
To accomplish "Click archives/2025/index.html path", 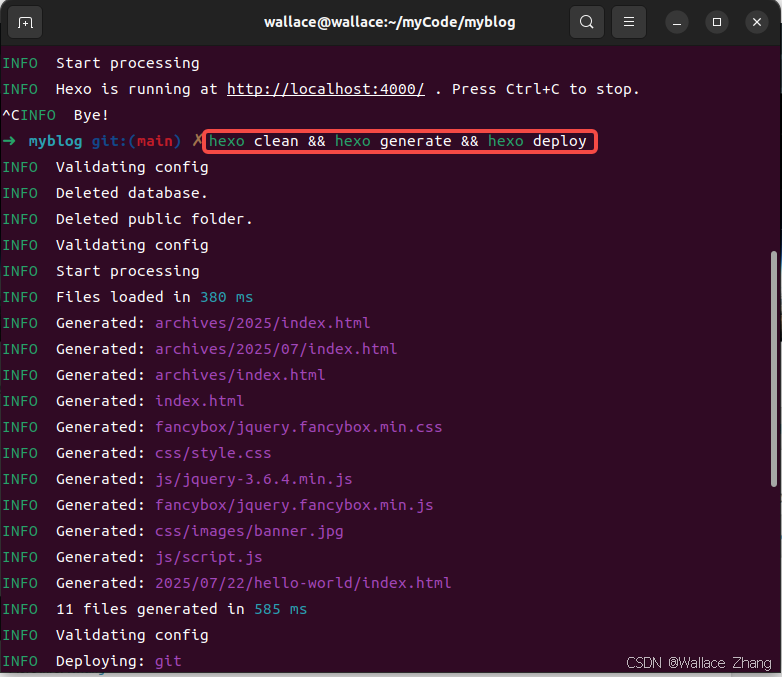I will pos(263,323).
